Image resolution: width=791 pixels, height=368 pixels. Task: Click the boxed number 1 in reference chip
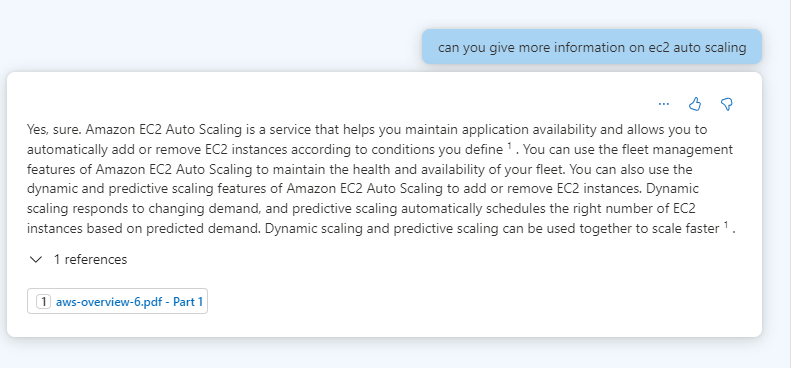click(x=43, y=302)
